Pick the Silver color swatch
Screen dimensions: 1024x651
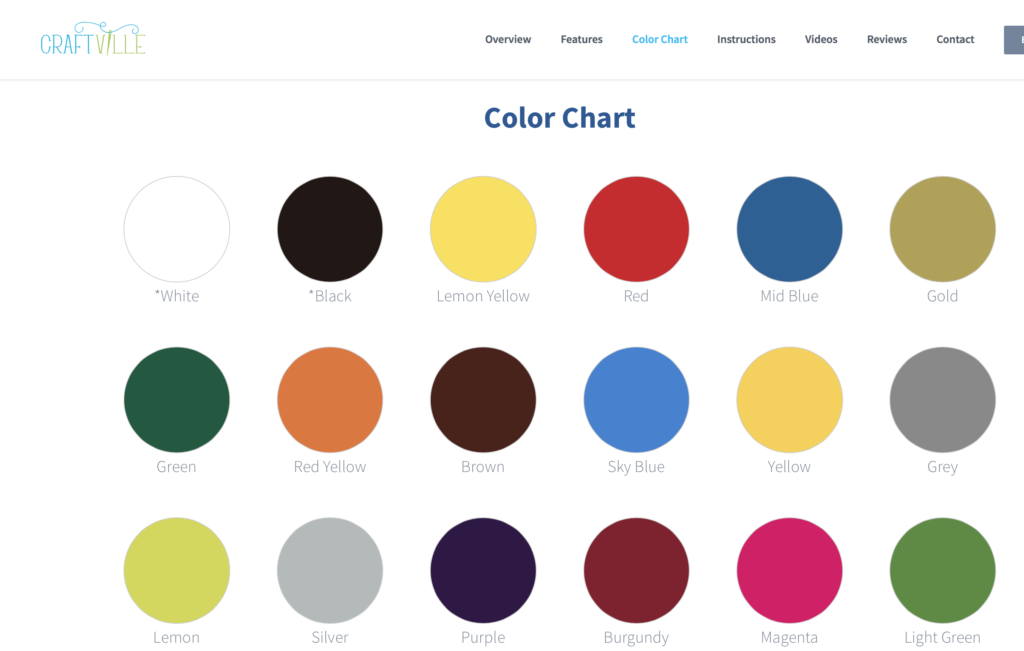[330, 571]
